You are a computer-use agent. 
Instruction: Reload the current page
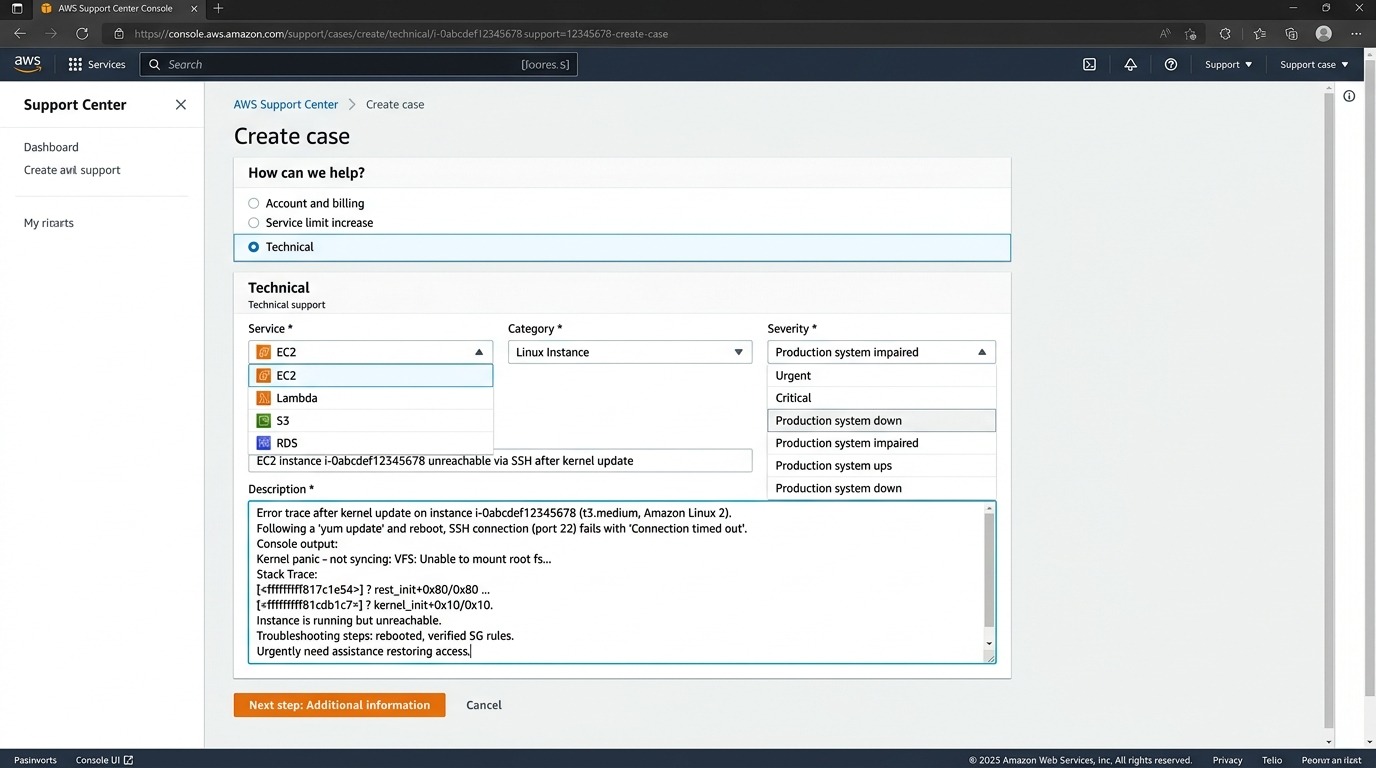[x=82, y=33]
